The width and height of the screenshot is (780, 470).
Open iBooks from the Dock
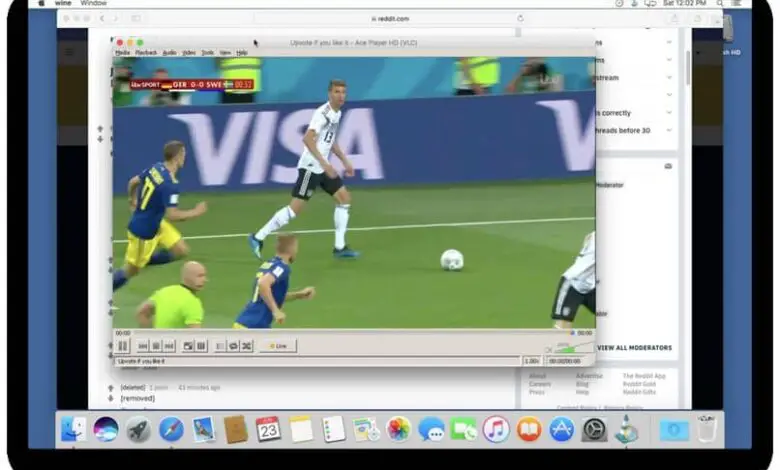[x=529, y=429]
